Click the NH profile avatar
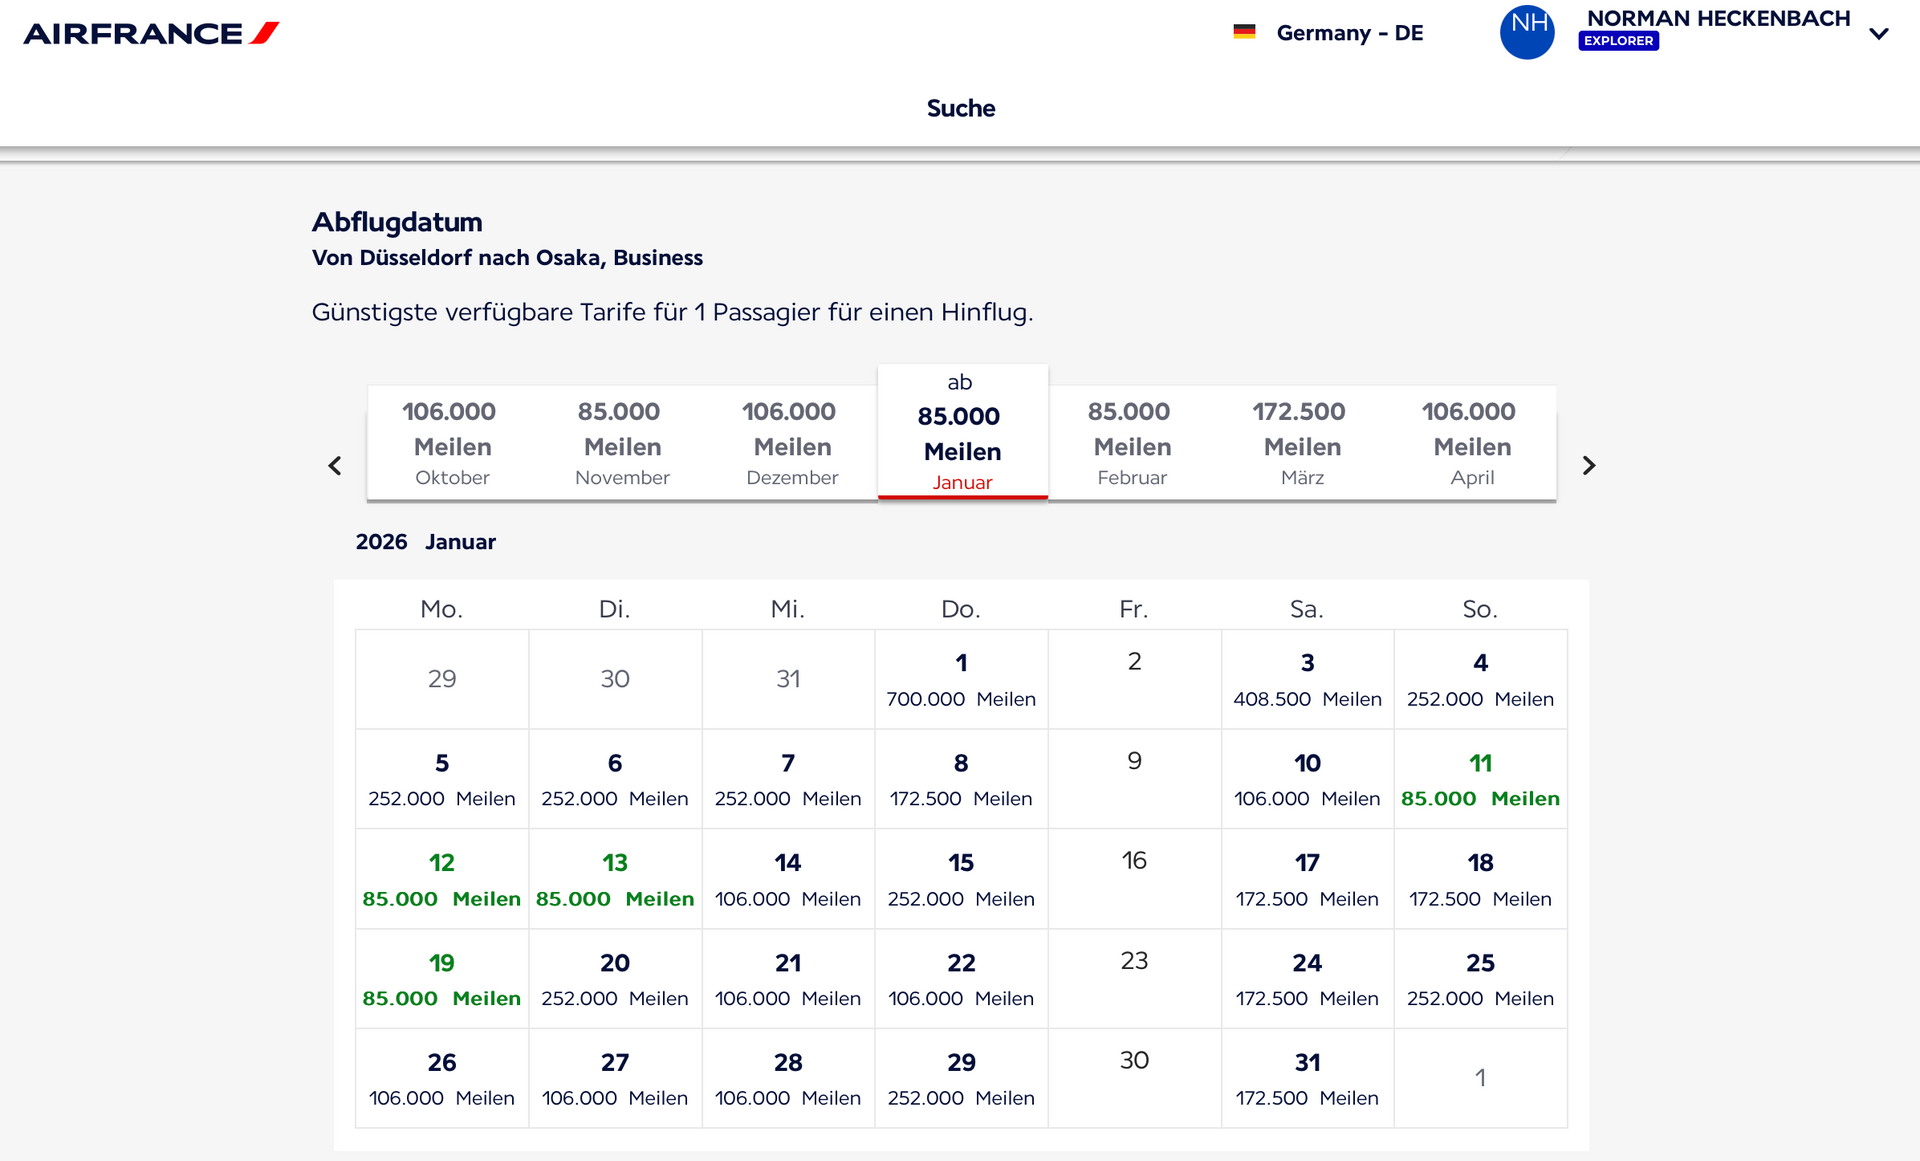1920x1161 pixels. tap(1527, 32)
